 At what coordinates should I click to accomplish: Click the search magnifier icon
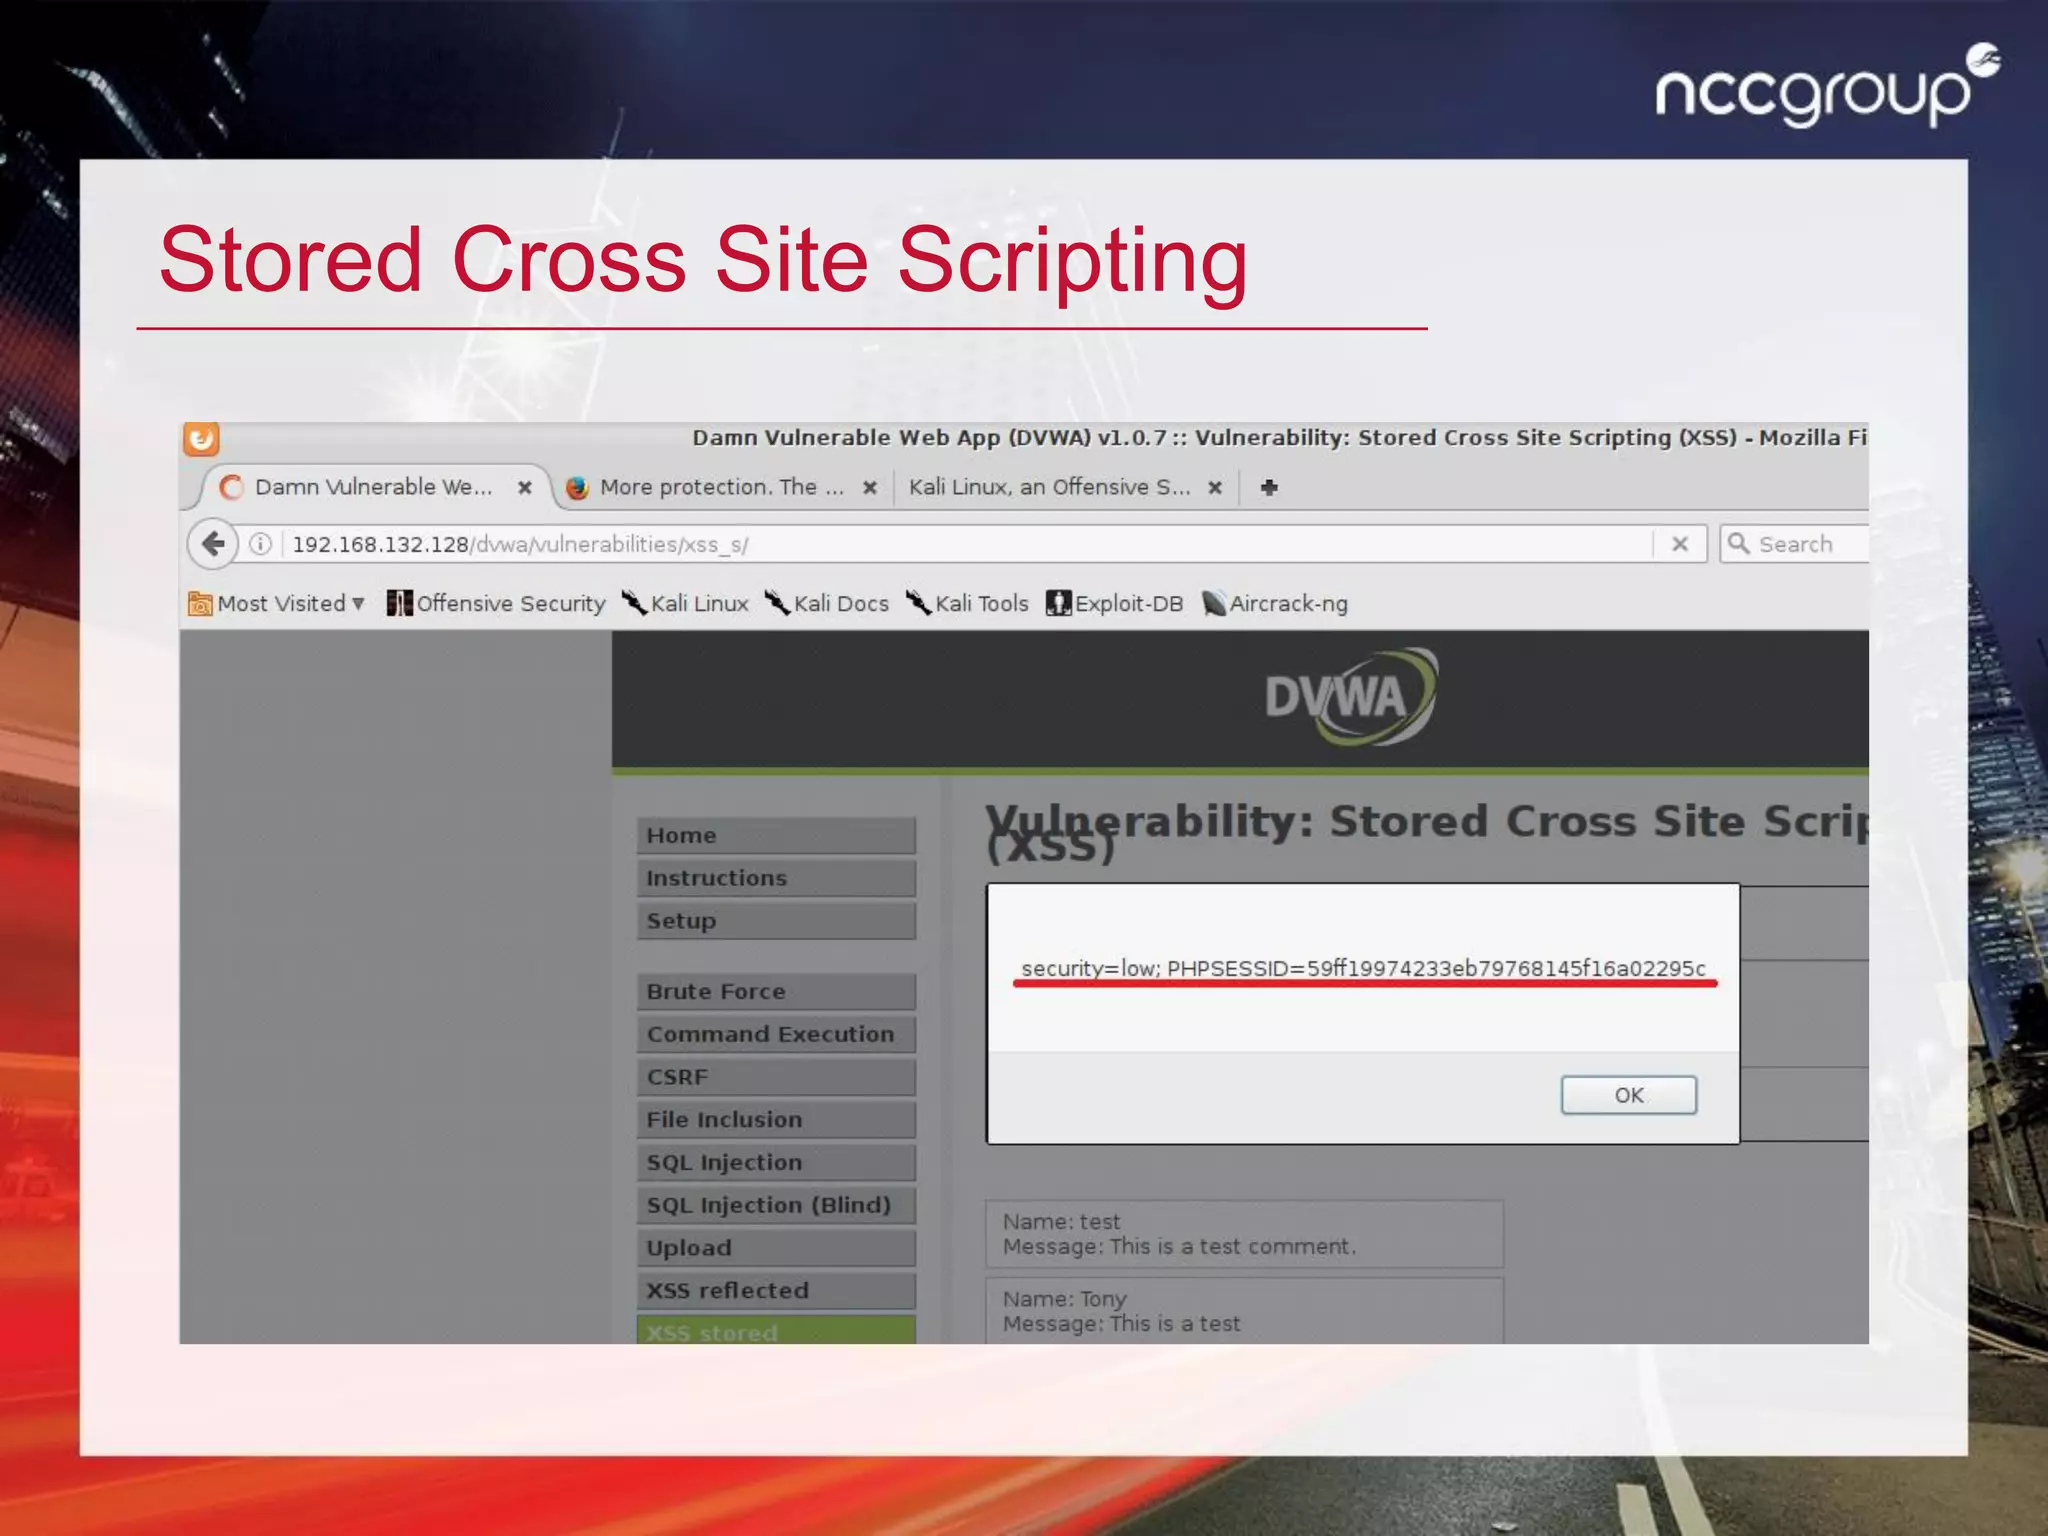1739,543
